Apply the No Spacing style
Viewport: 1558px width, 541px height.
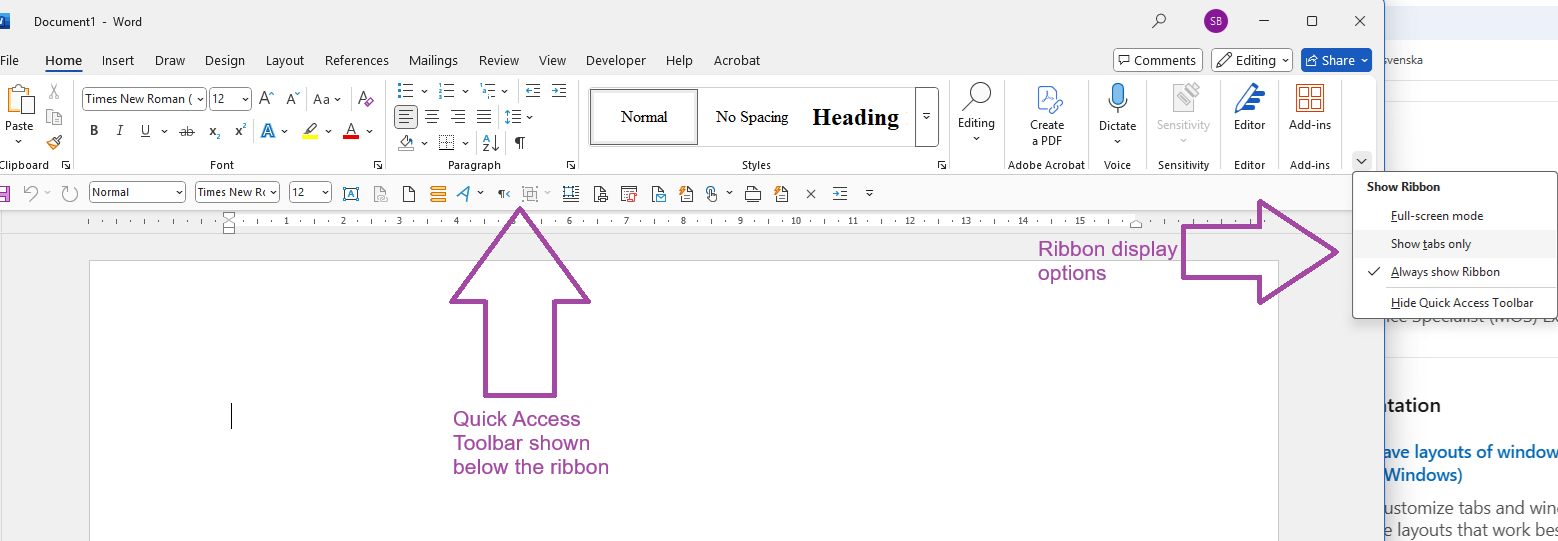(752, 117)
